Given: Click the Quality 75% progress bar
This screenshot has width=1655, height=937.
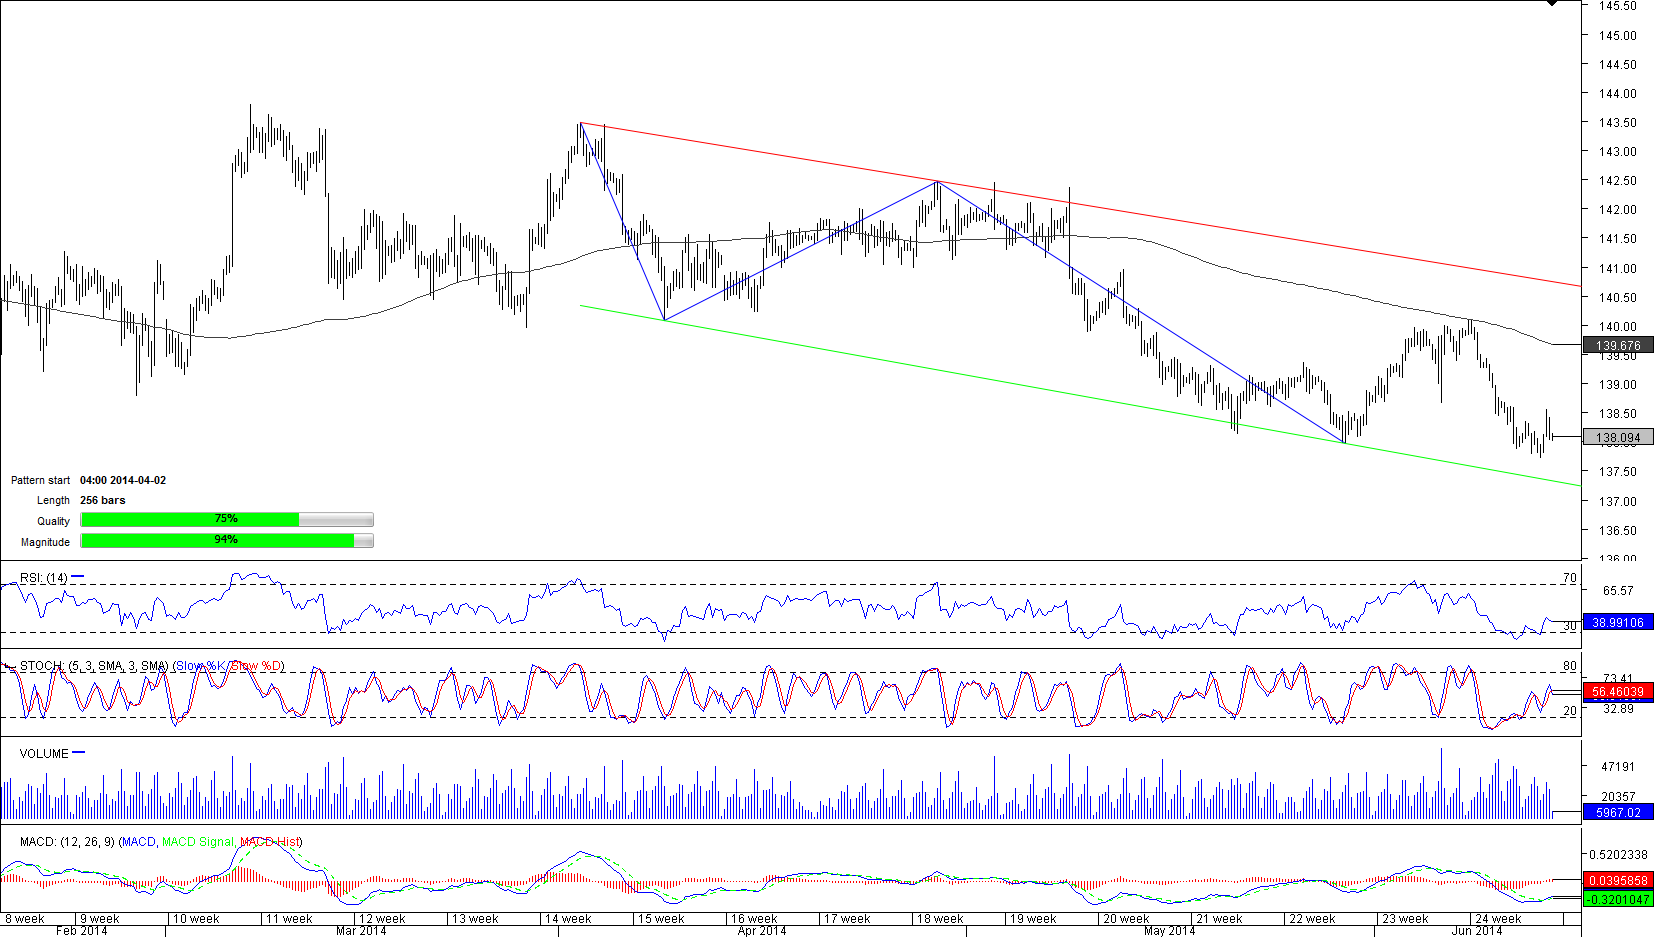Looking at the screenshot, I should 226,519.
